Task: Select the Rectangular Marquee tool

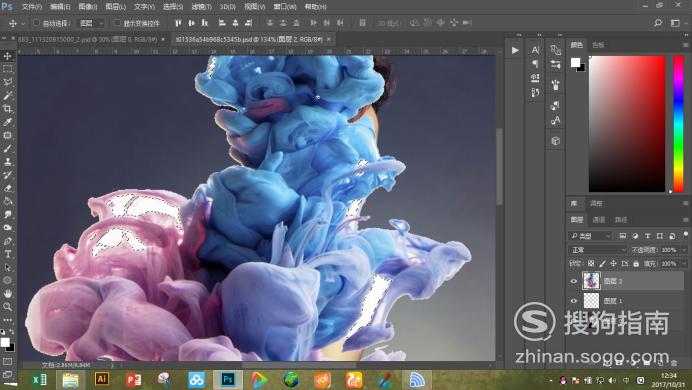Action: 8,69
